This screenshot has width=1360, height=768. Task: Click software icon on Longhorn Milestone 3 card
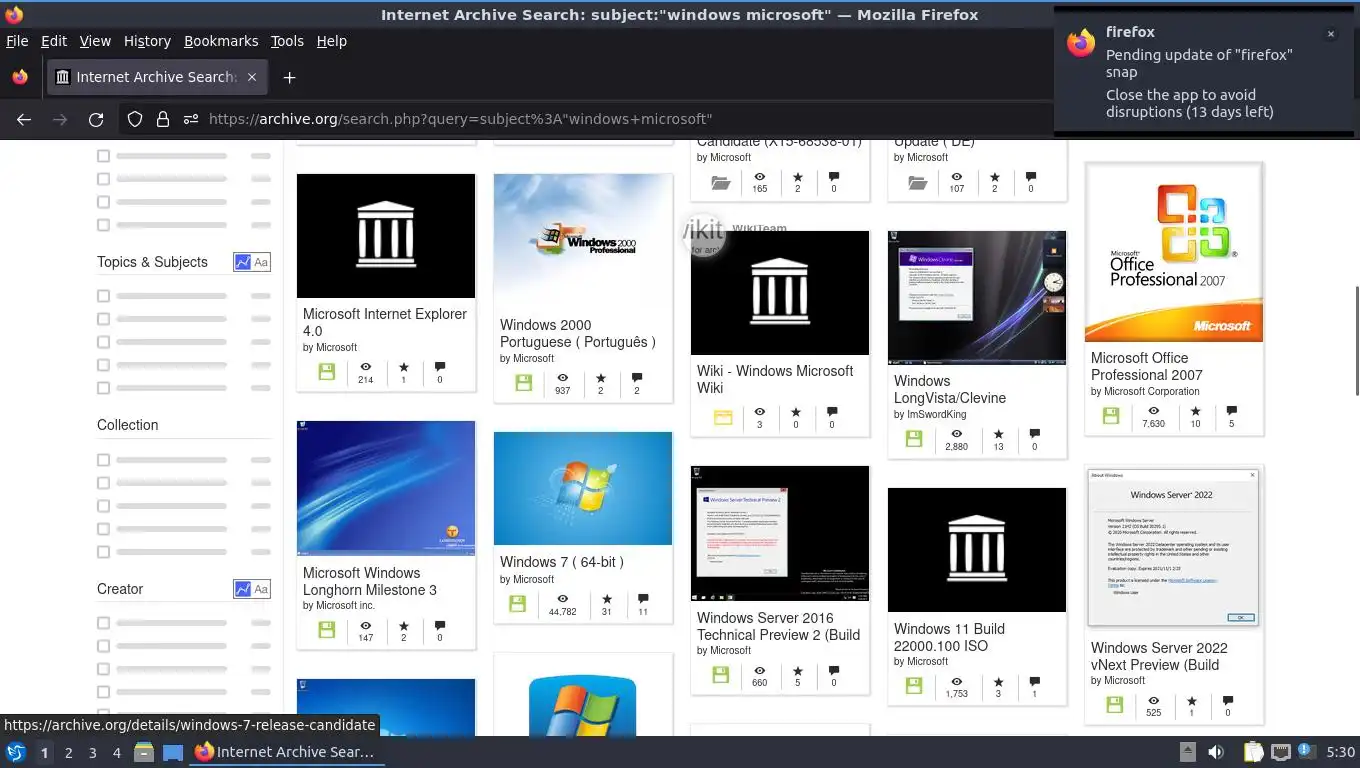tap(326, 630)
